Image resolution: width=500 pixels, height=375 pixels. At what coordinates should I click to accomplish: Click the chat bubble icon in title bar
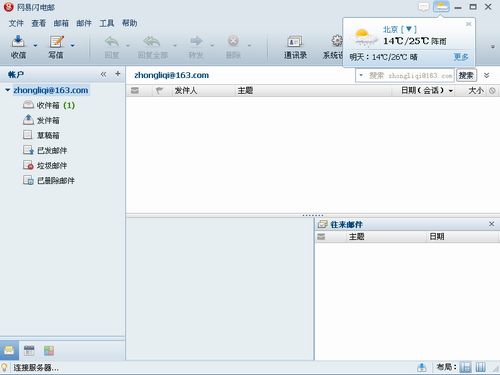click(423, 7)
